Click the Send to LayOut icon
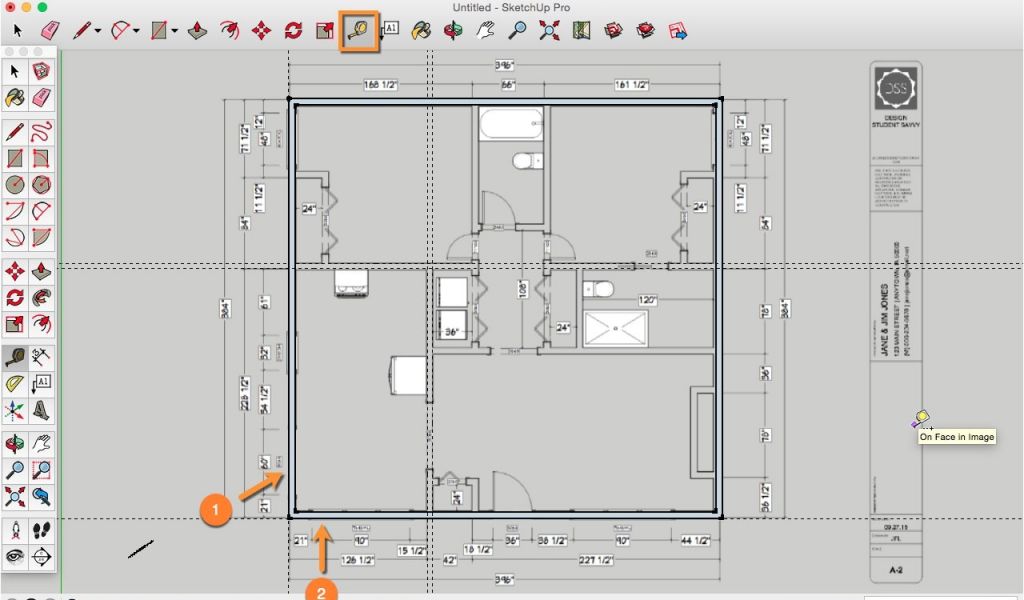The height and width of the screenshot is (600, 1024). [678, 31]
